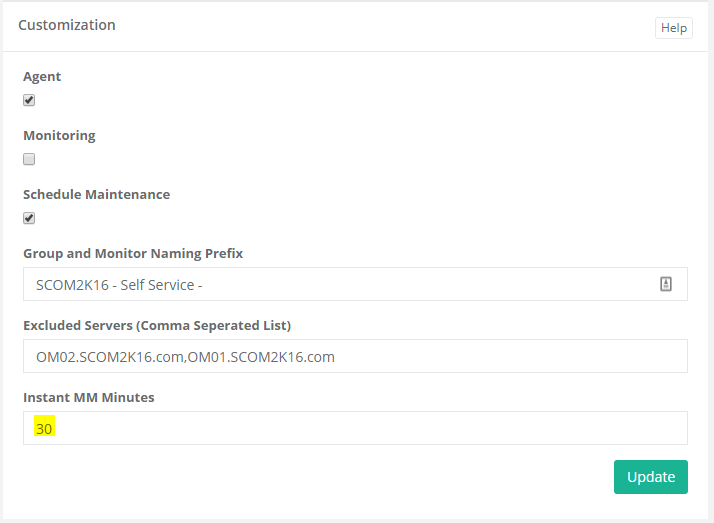Open the Help button
The width and height of the screenshot is (714, 523).
(673, 28)
